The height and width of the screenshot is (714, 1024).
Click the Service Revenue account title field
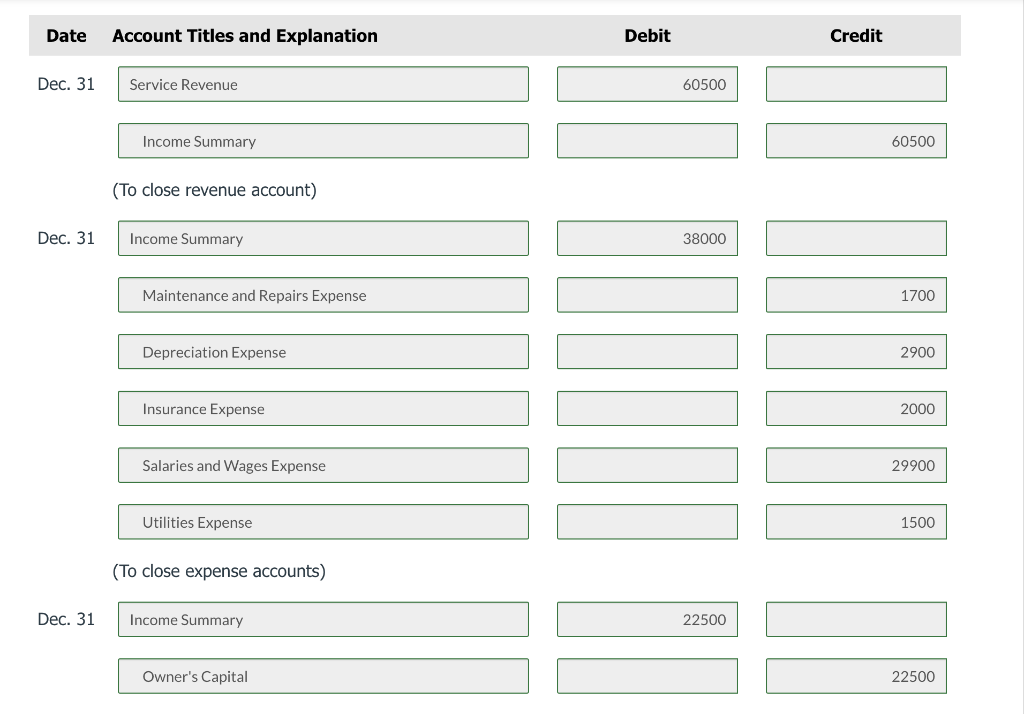point(323,84)
